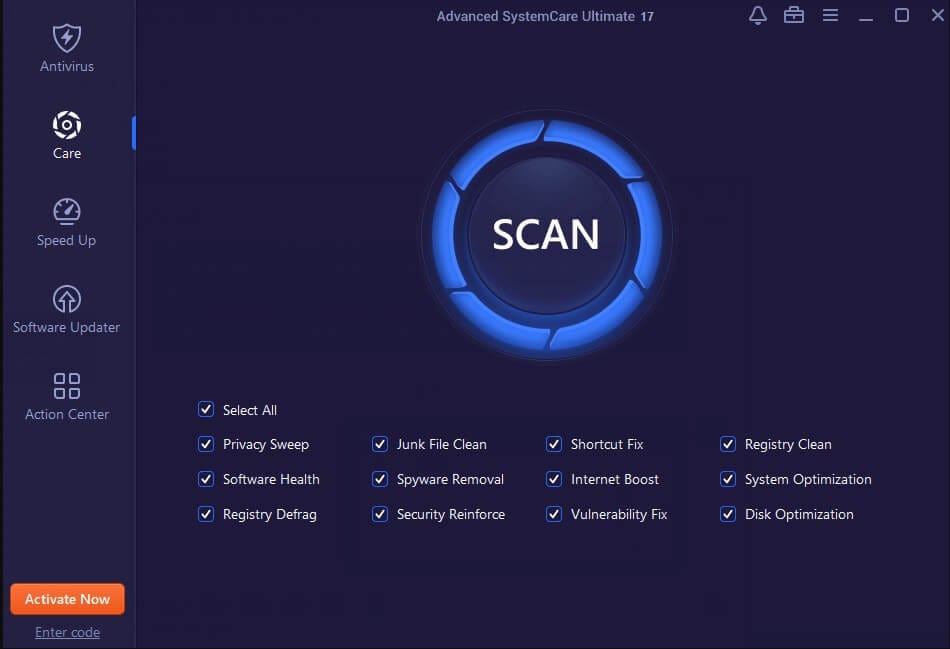This screenshot has height=649, width=950.
Task: Toggle the System Optimization checkbox
Action: click(x=728, y=479)
